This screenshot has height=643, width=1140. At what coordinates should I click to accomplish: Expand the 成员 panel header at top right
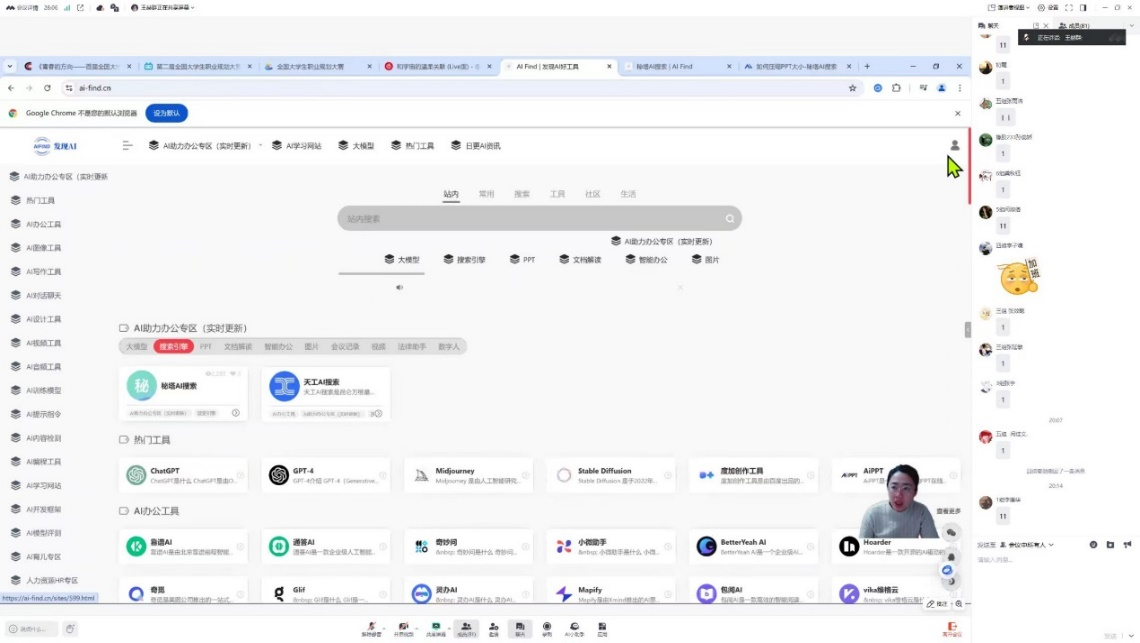[x=1080, y=26]
